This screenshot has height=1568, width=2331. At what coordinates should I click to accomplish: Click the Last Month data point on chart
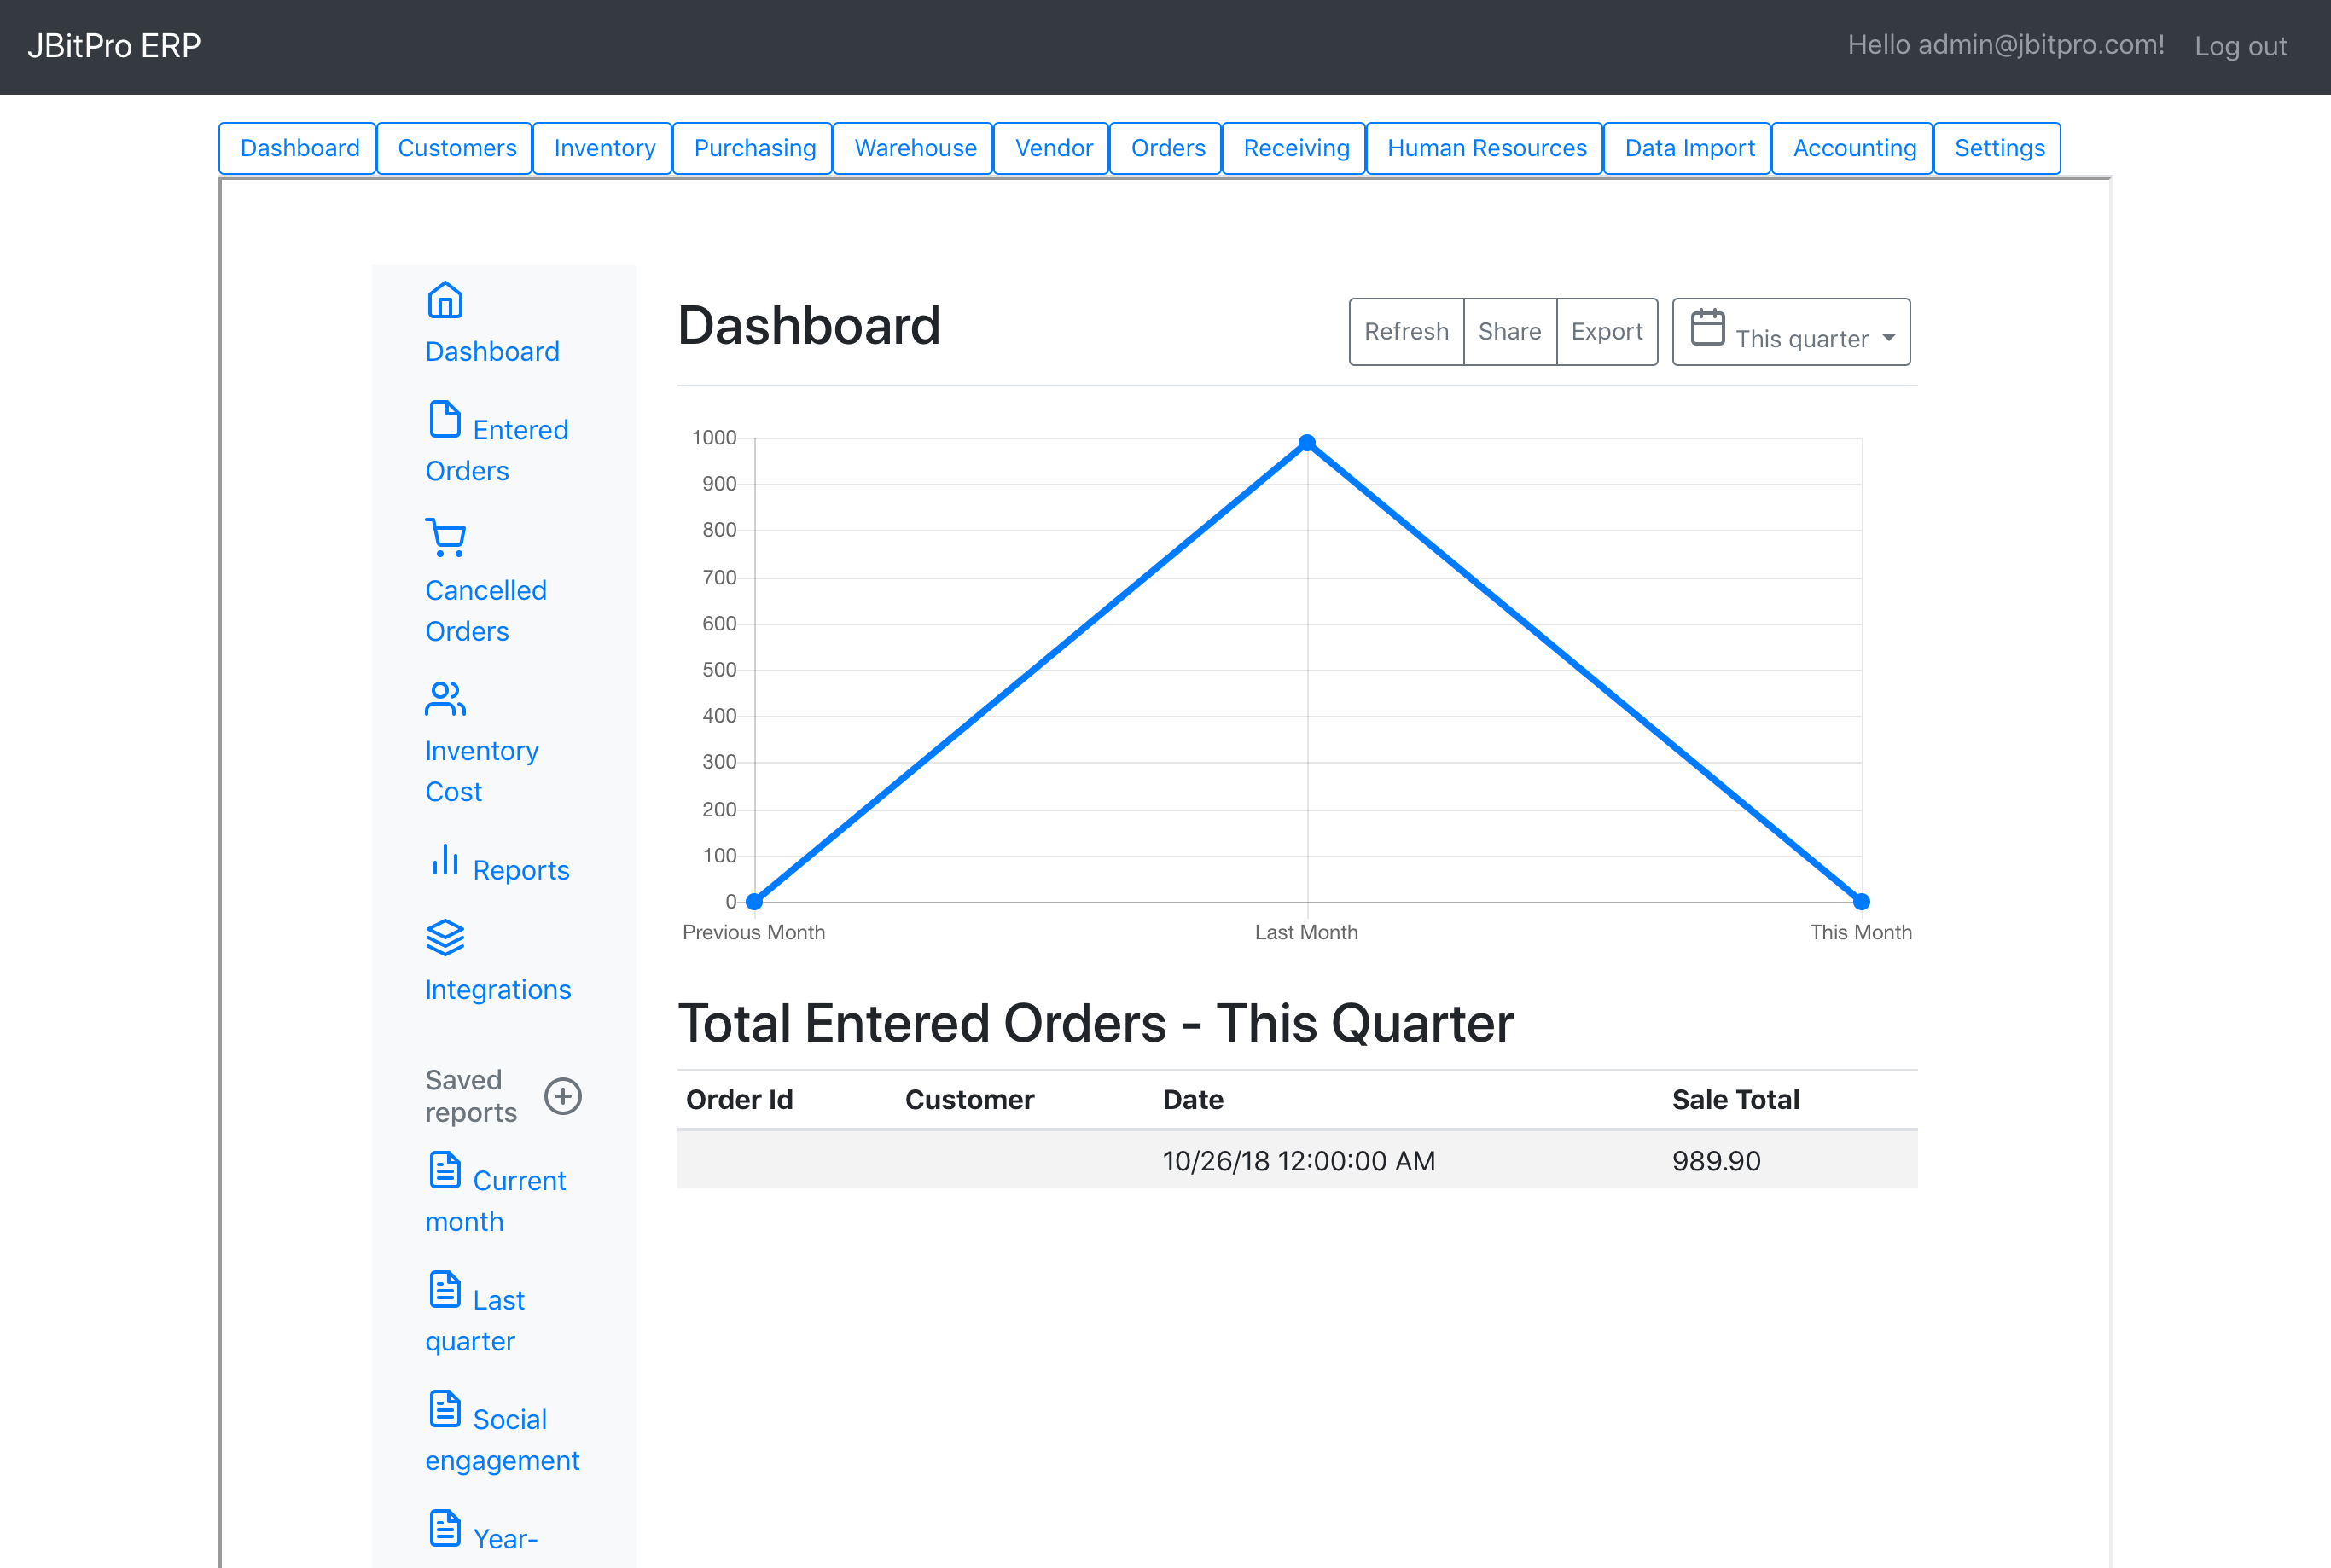click(x=1307, y=443)
